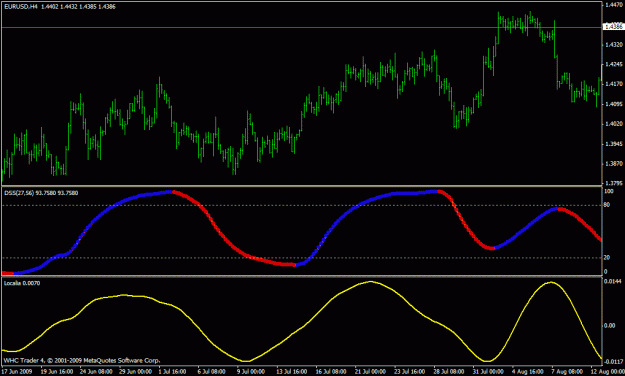The image size is (625, 376).
Task: Click the 28 Jul 08:00 time label
Action: pyautogui.click(x=449, y=372)
